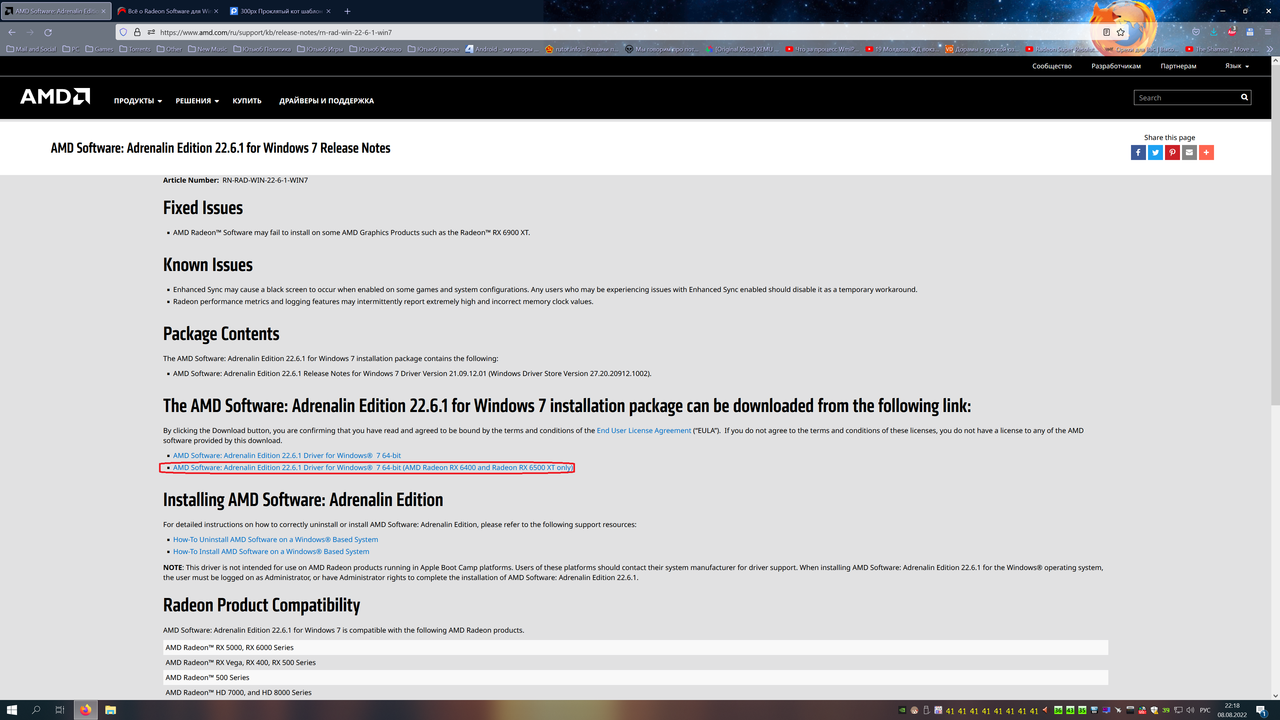This screenshot has height=720, width=1280.
Task: Open the Язык language dropdown
Action: coord(1237,66)
